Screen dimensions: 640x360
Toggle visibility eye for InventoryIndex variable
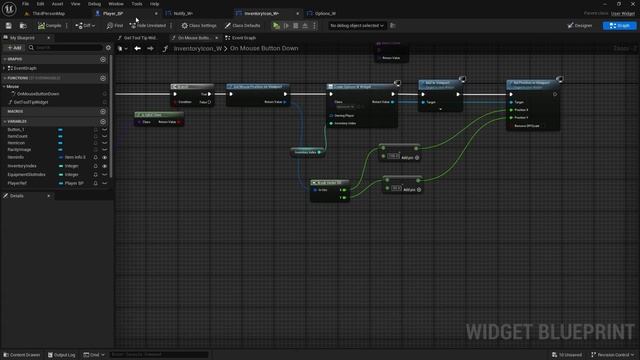[x=104, y=166]
